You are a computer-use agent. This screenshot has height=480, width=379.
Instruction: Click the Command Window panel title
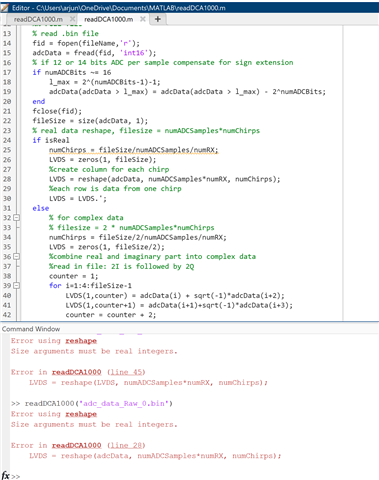point(31,329)
